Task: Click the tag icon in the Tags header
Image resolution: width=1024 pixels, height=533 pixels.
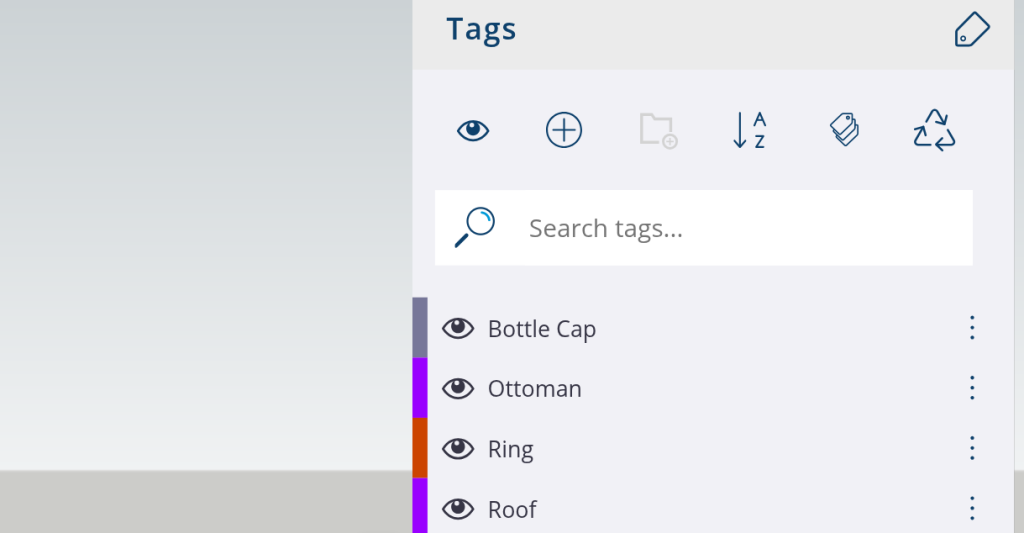Action: tap(971, 30)
